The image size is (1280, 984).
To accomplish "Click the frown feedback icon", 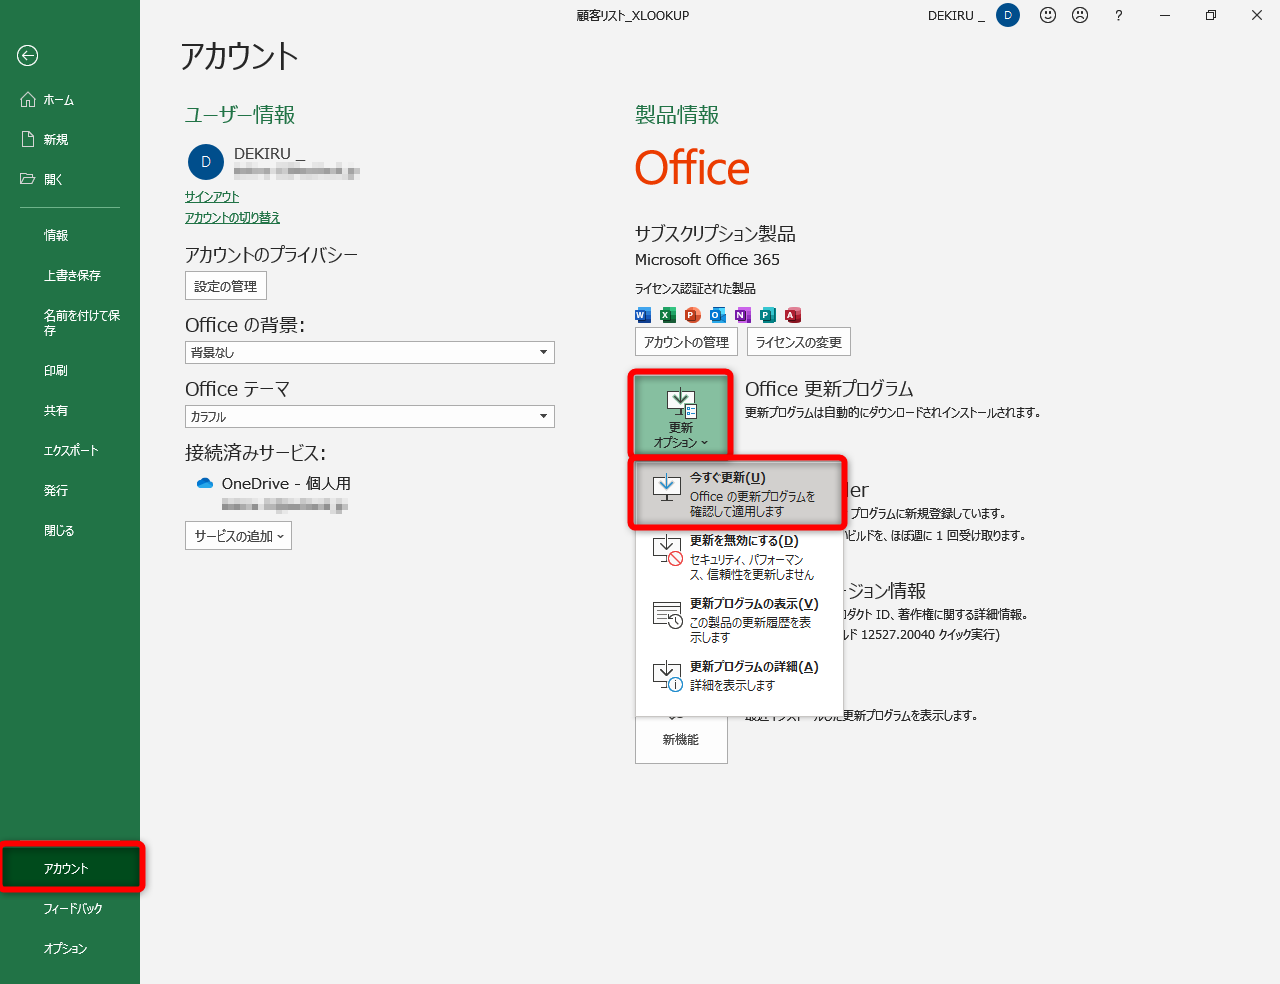I will (x=1080, y=15).
